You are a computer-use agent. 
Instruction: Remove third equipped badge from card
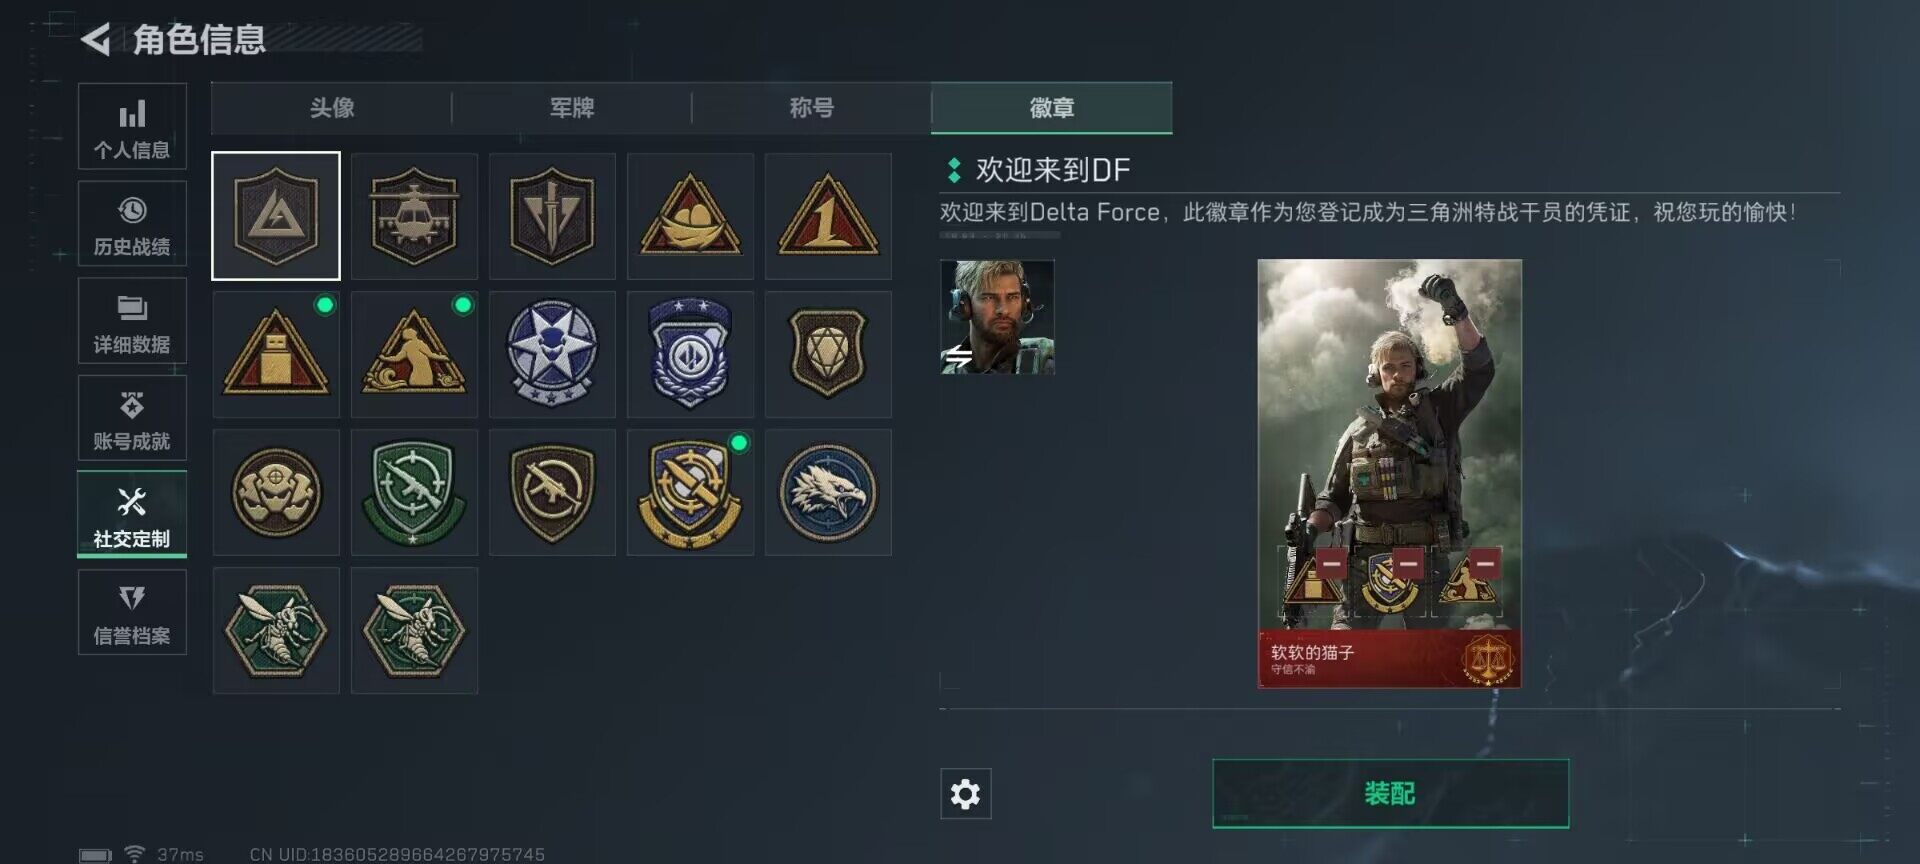point(1485,563)
